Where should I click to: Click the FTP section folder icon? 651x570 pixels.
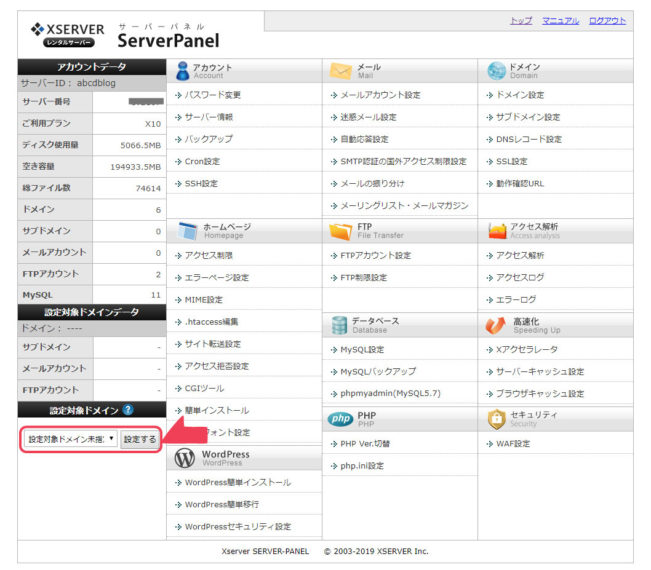[x=340, y=231]
